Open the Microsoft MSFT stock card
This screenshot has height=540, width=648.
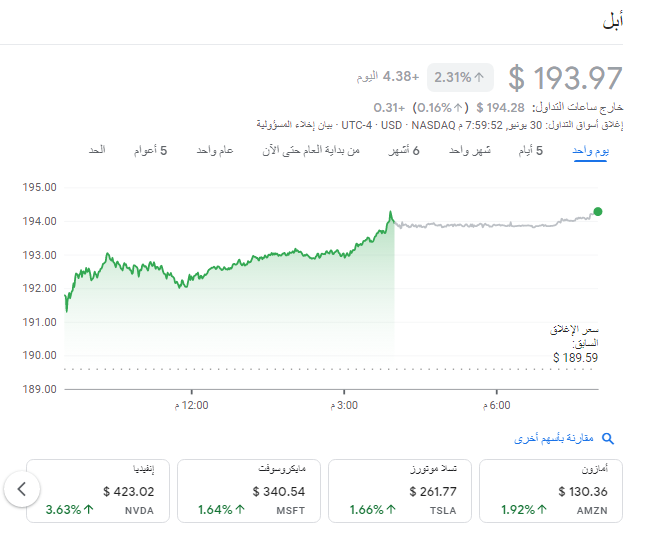pyautogui.click(x=248, y=490)
